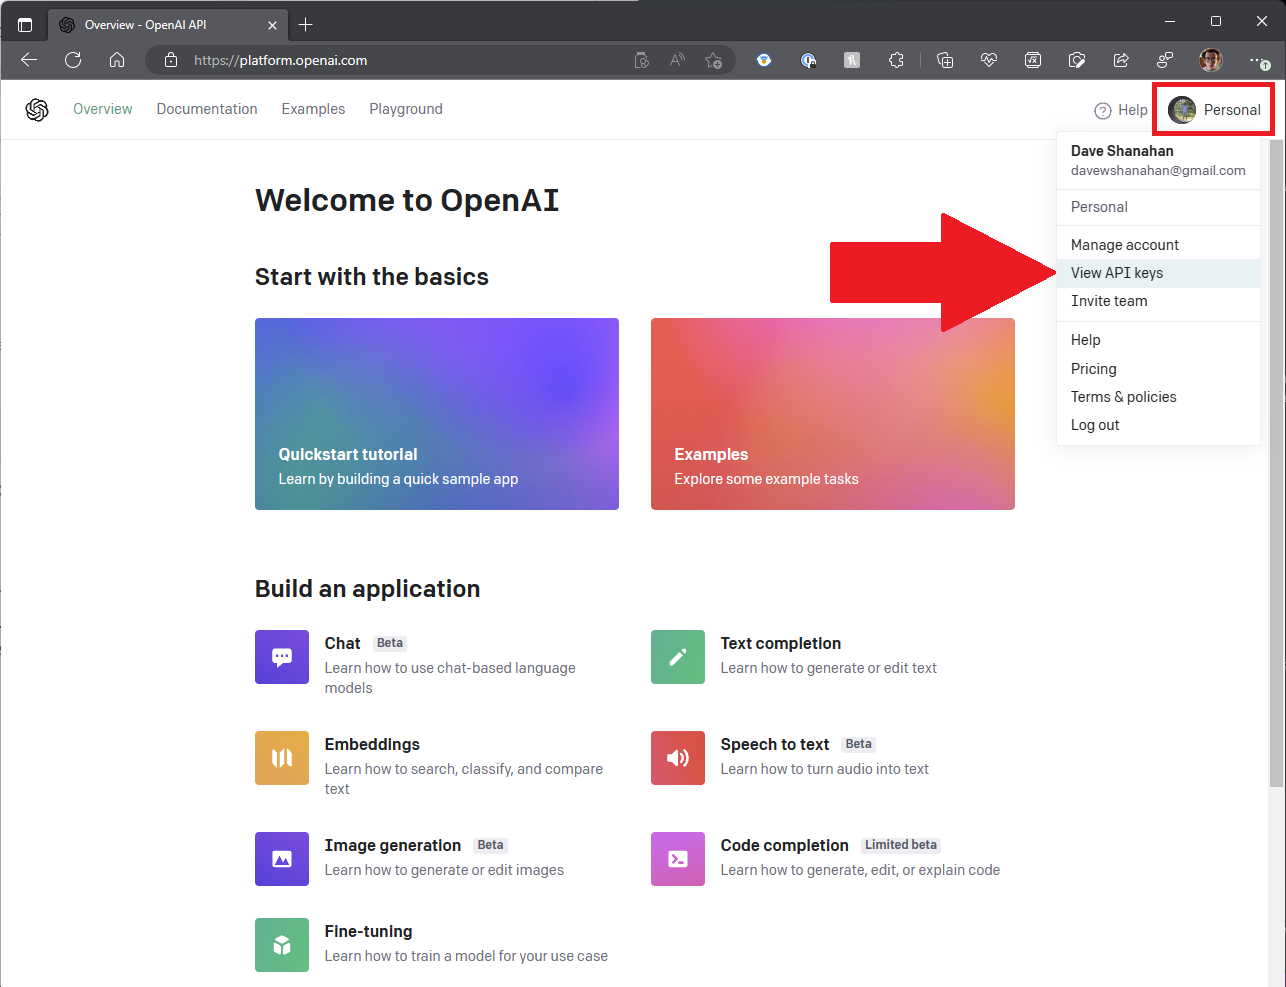Click Help in the top navigation

(x=1121, y=110)
